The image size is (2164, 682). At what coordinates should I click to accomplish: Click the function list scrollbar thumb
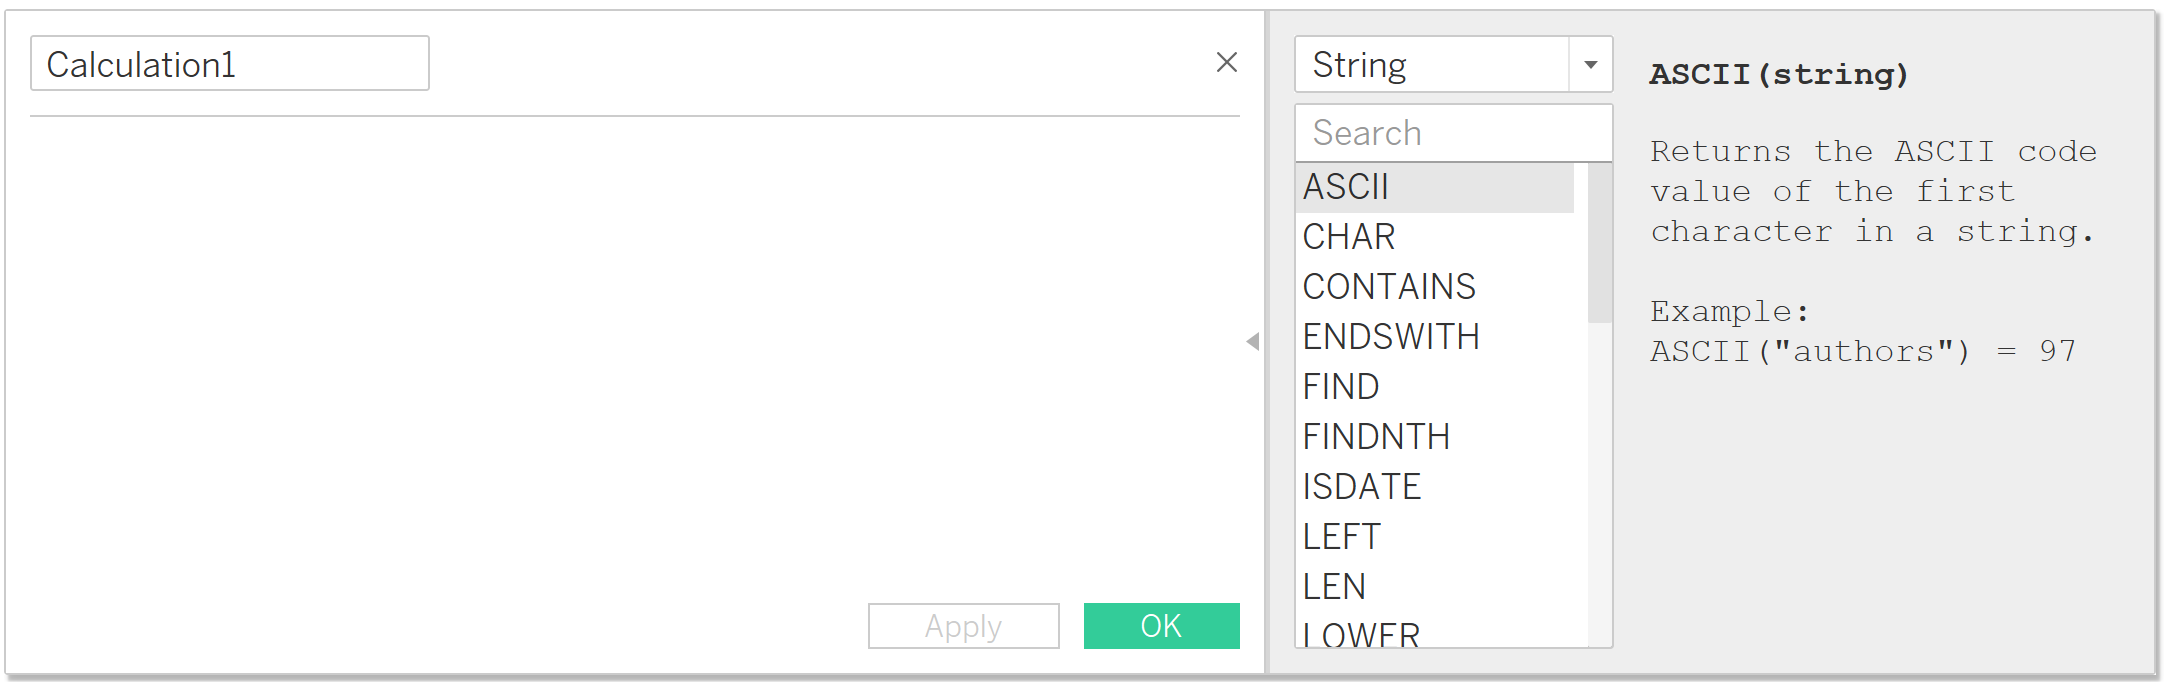[1599, 243]
